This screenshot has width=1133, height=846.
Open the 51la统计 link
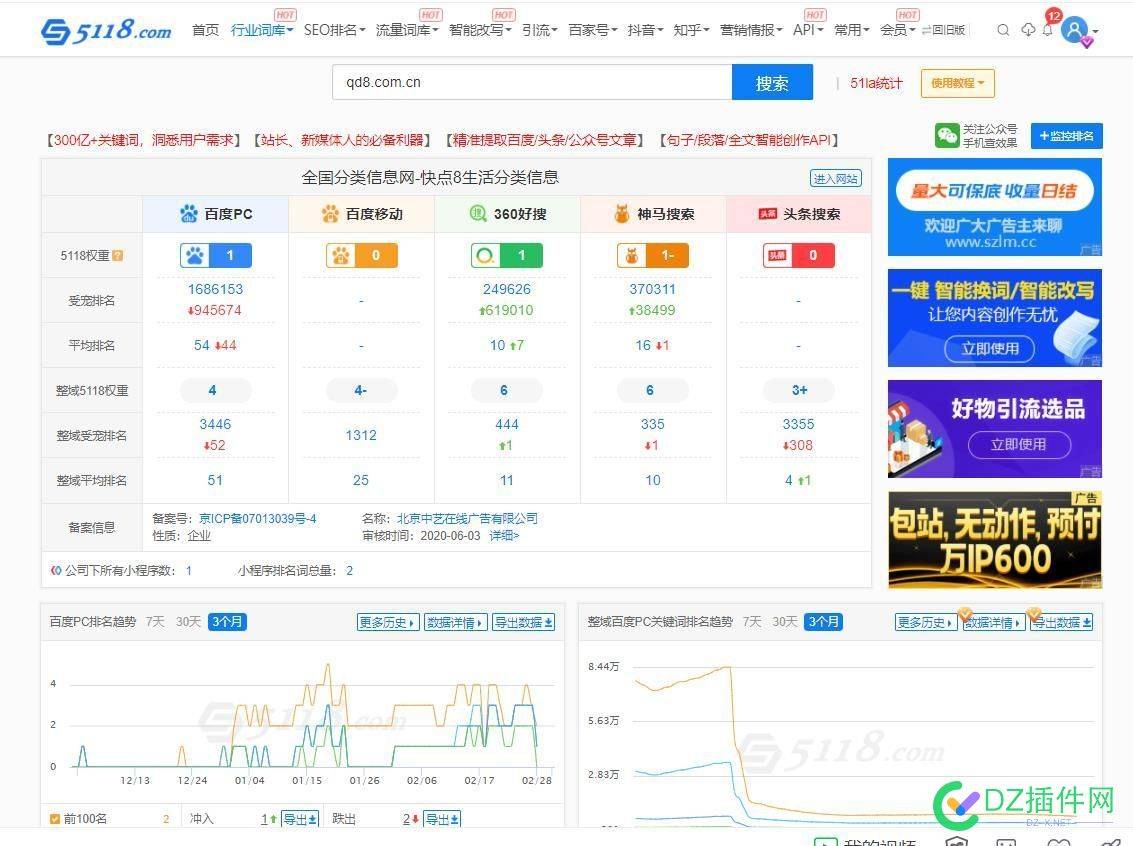click(876, 83)
